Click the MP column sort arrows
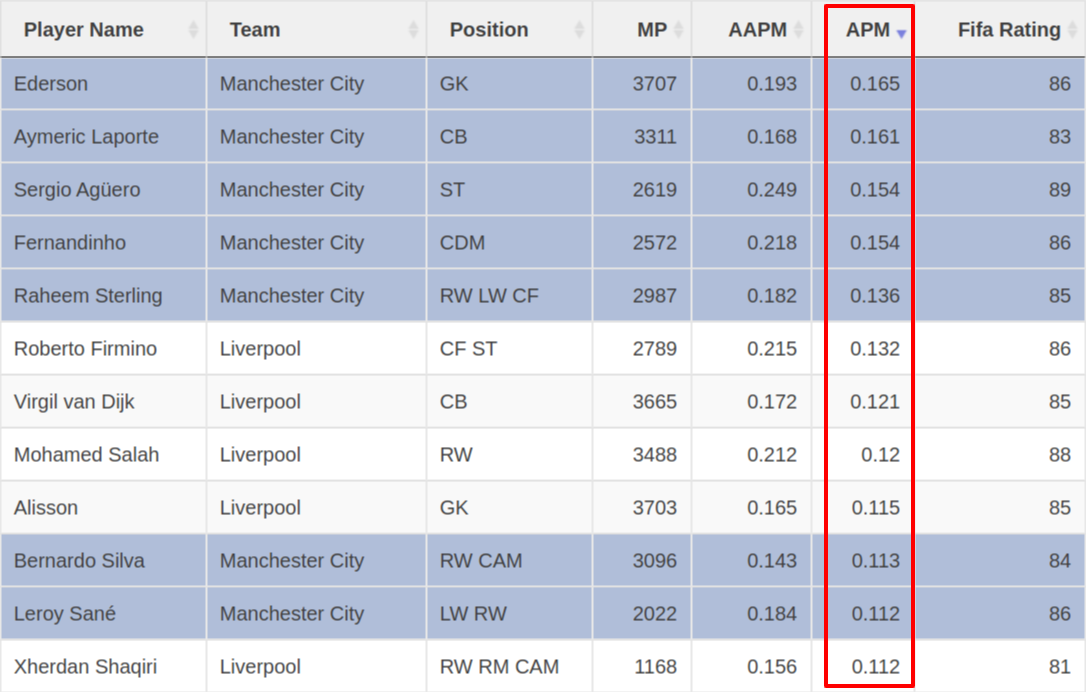The width and height of the screenshot is (1086, 692). 679,30
